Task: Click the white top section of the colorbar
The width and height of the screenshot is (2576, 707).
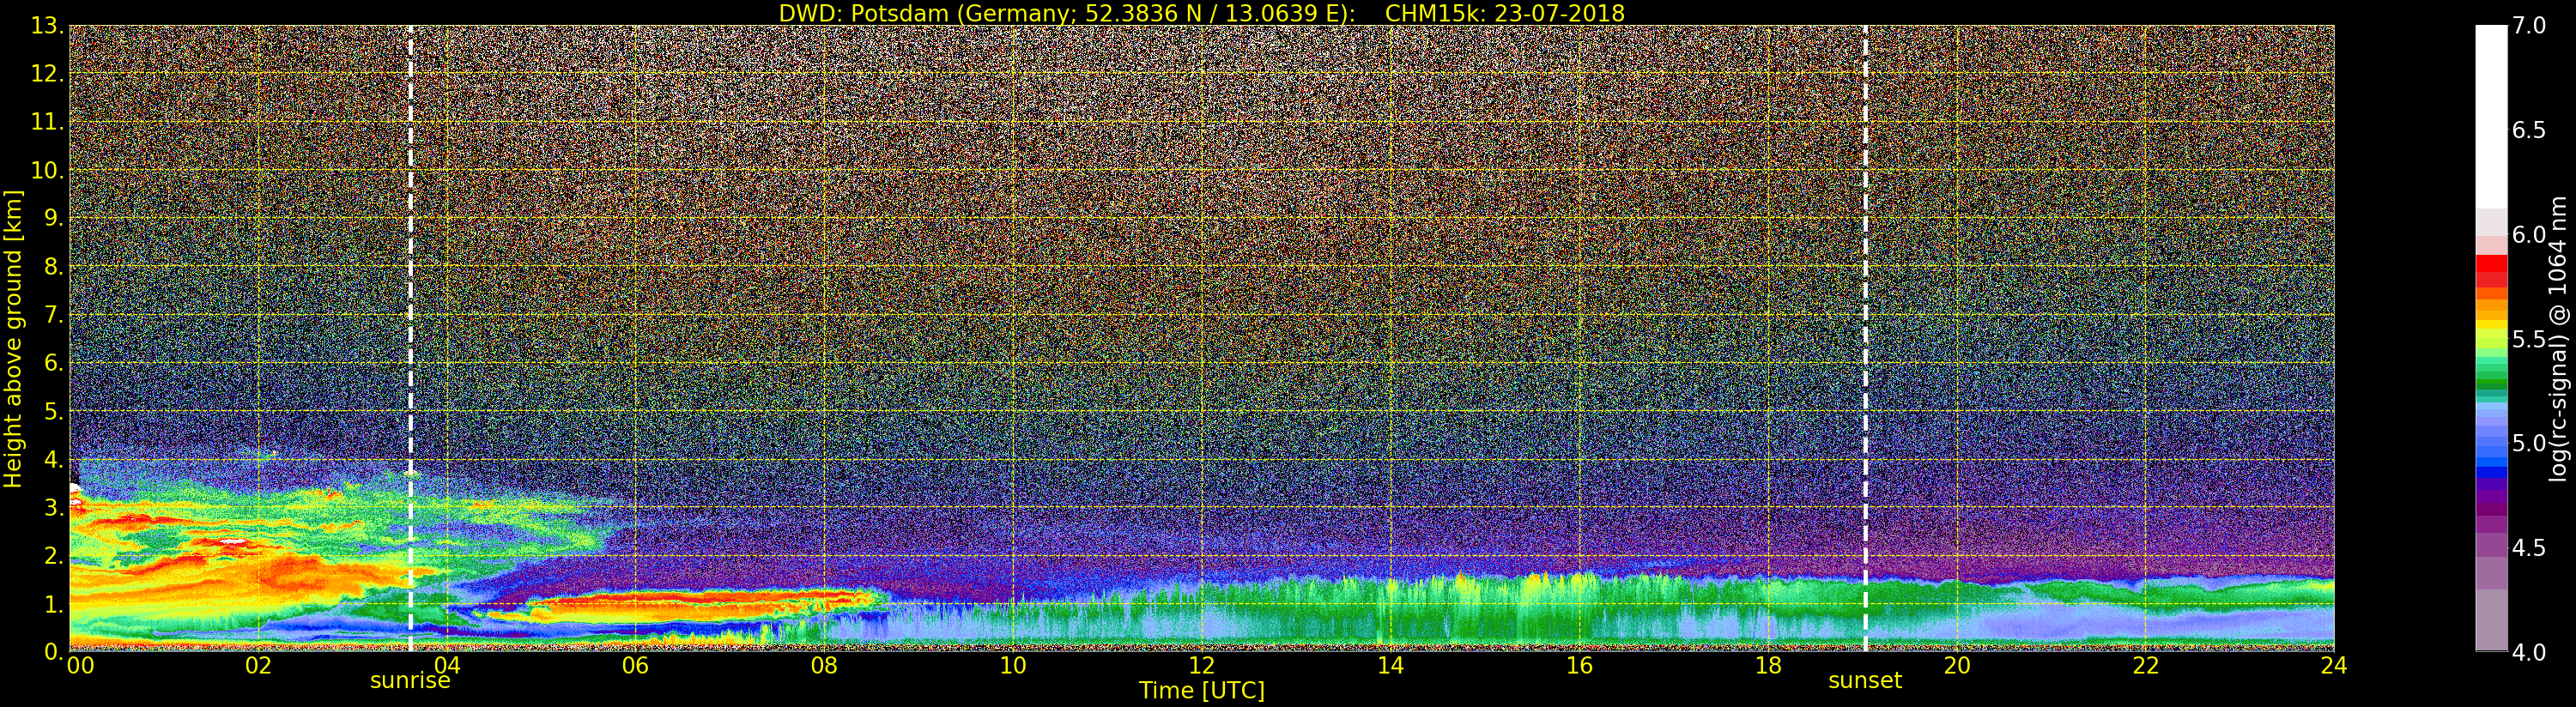Action: 2491,117
